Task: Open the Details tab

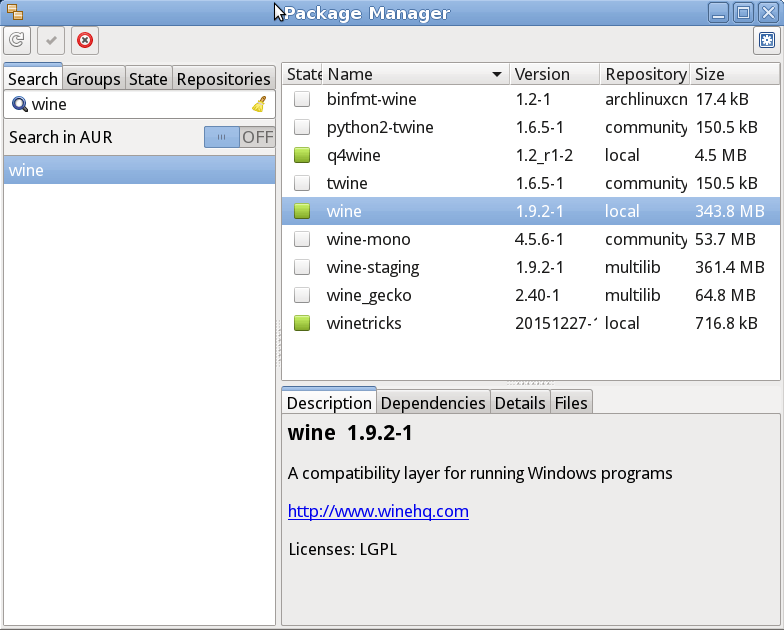Action: tap(520, 402)
